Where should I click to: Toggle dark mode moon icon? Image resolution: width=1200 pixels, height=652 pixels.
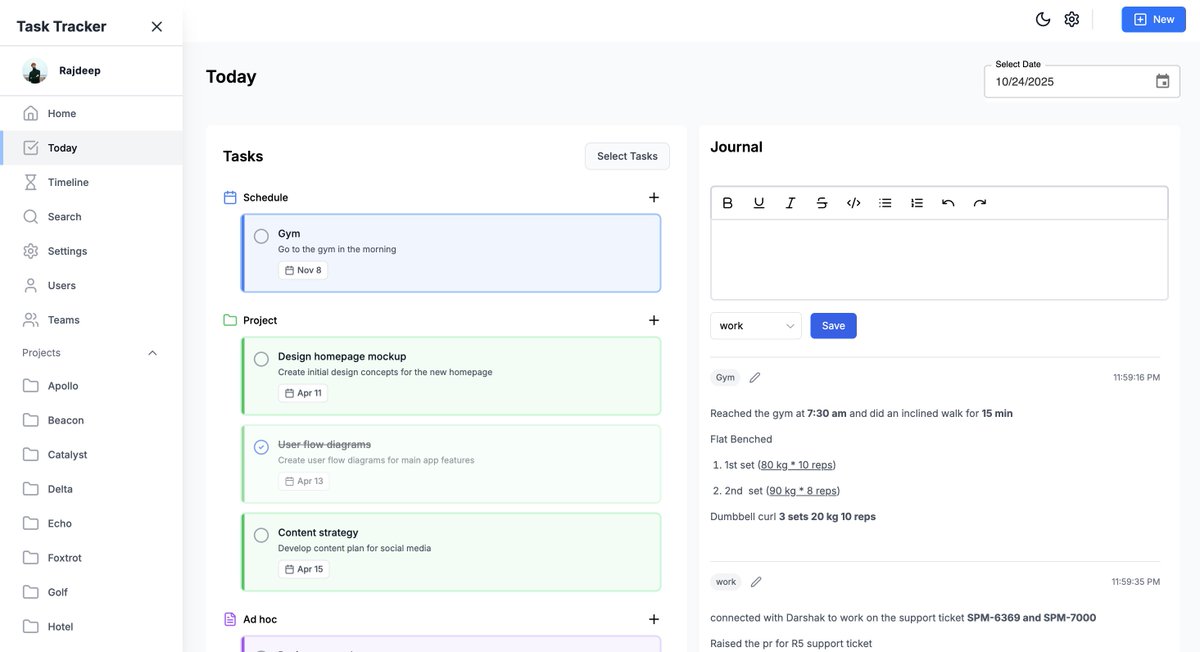point(1043,19)
